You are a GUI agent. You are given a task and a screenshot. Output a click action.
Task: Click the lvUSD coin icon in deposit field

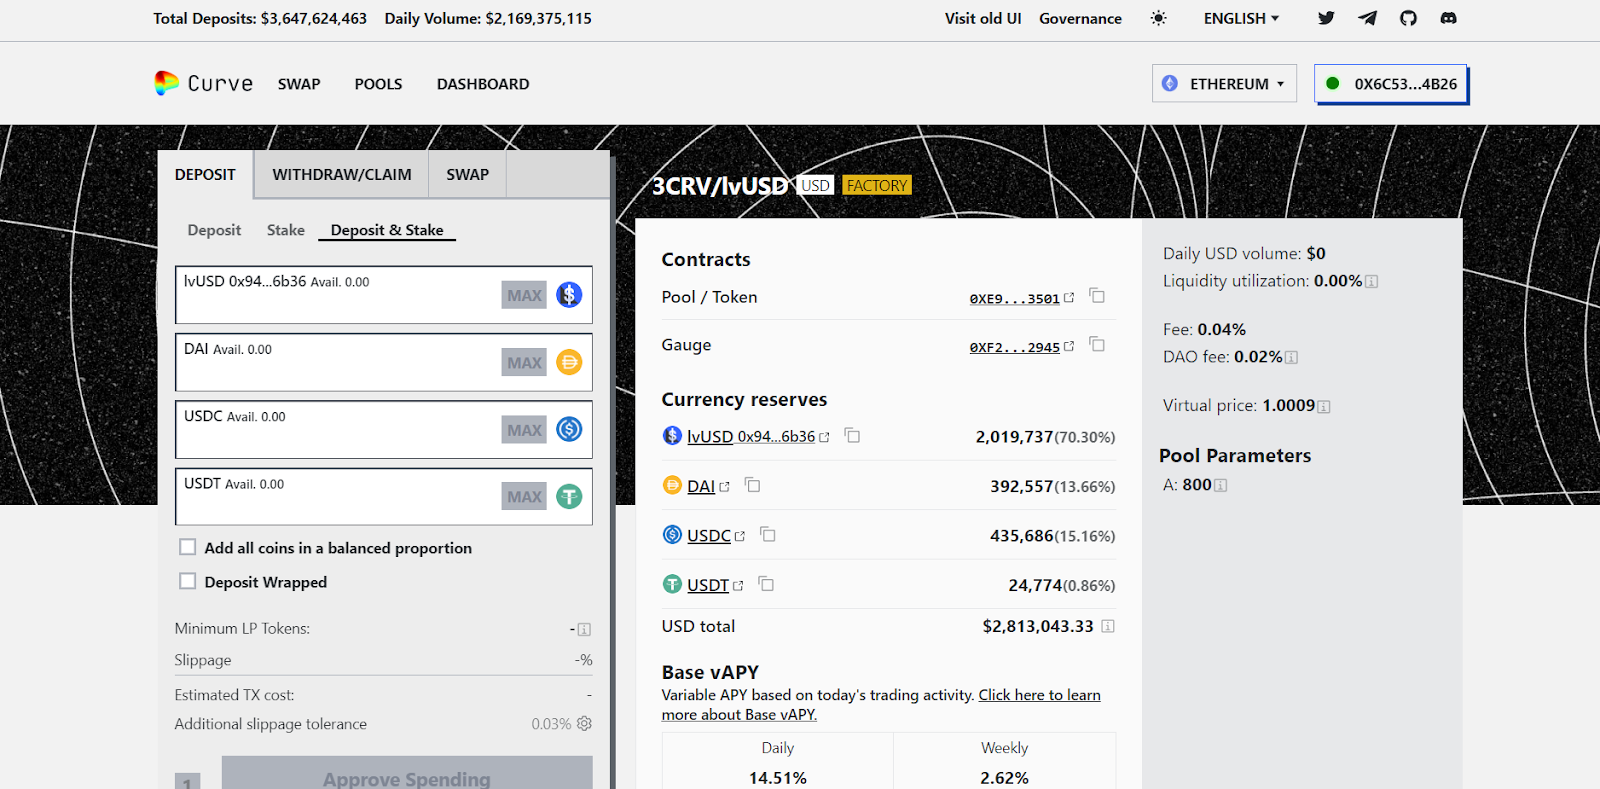coord(569,295)
